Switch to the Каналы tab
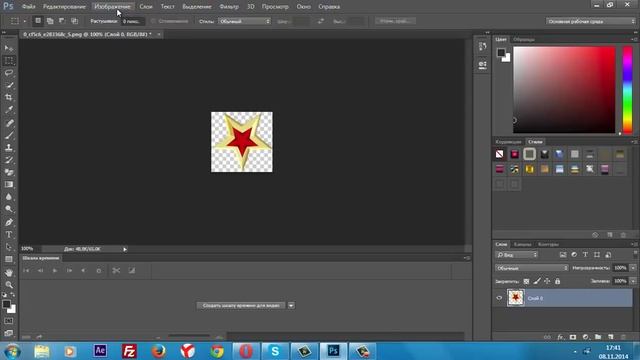This screenshot has width=640, height=360. [x=522, y=244]
